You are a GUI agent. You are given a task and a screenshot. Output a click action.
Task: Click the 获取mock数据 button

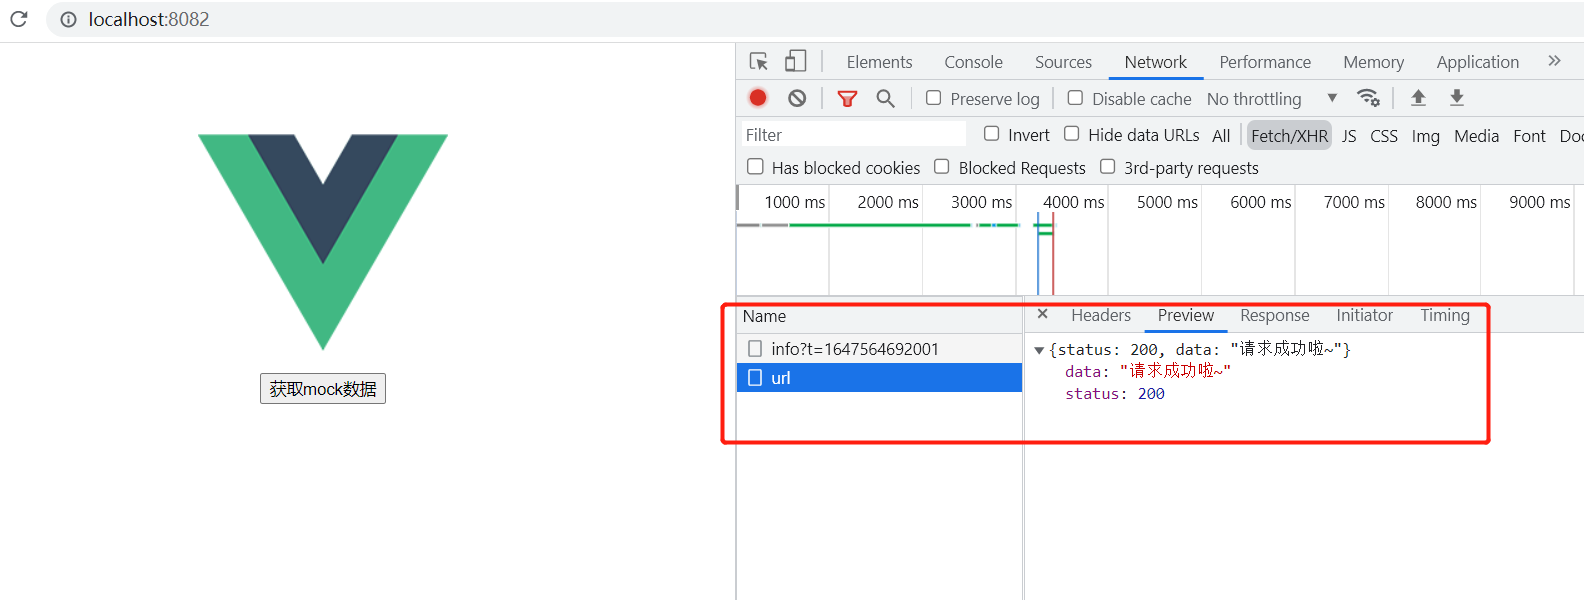tap(323, 389)
